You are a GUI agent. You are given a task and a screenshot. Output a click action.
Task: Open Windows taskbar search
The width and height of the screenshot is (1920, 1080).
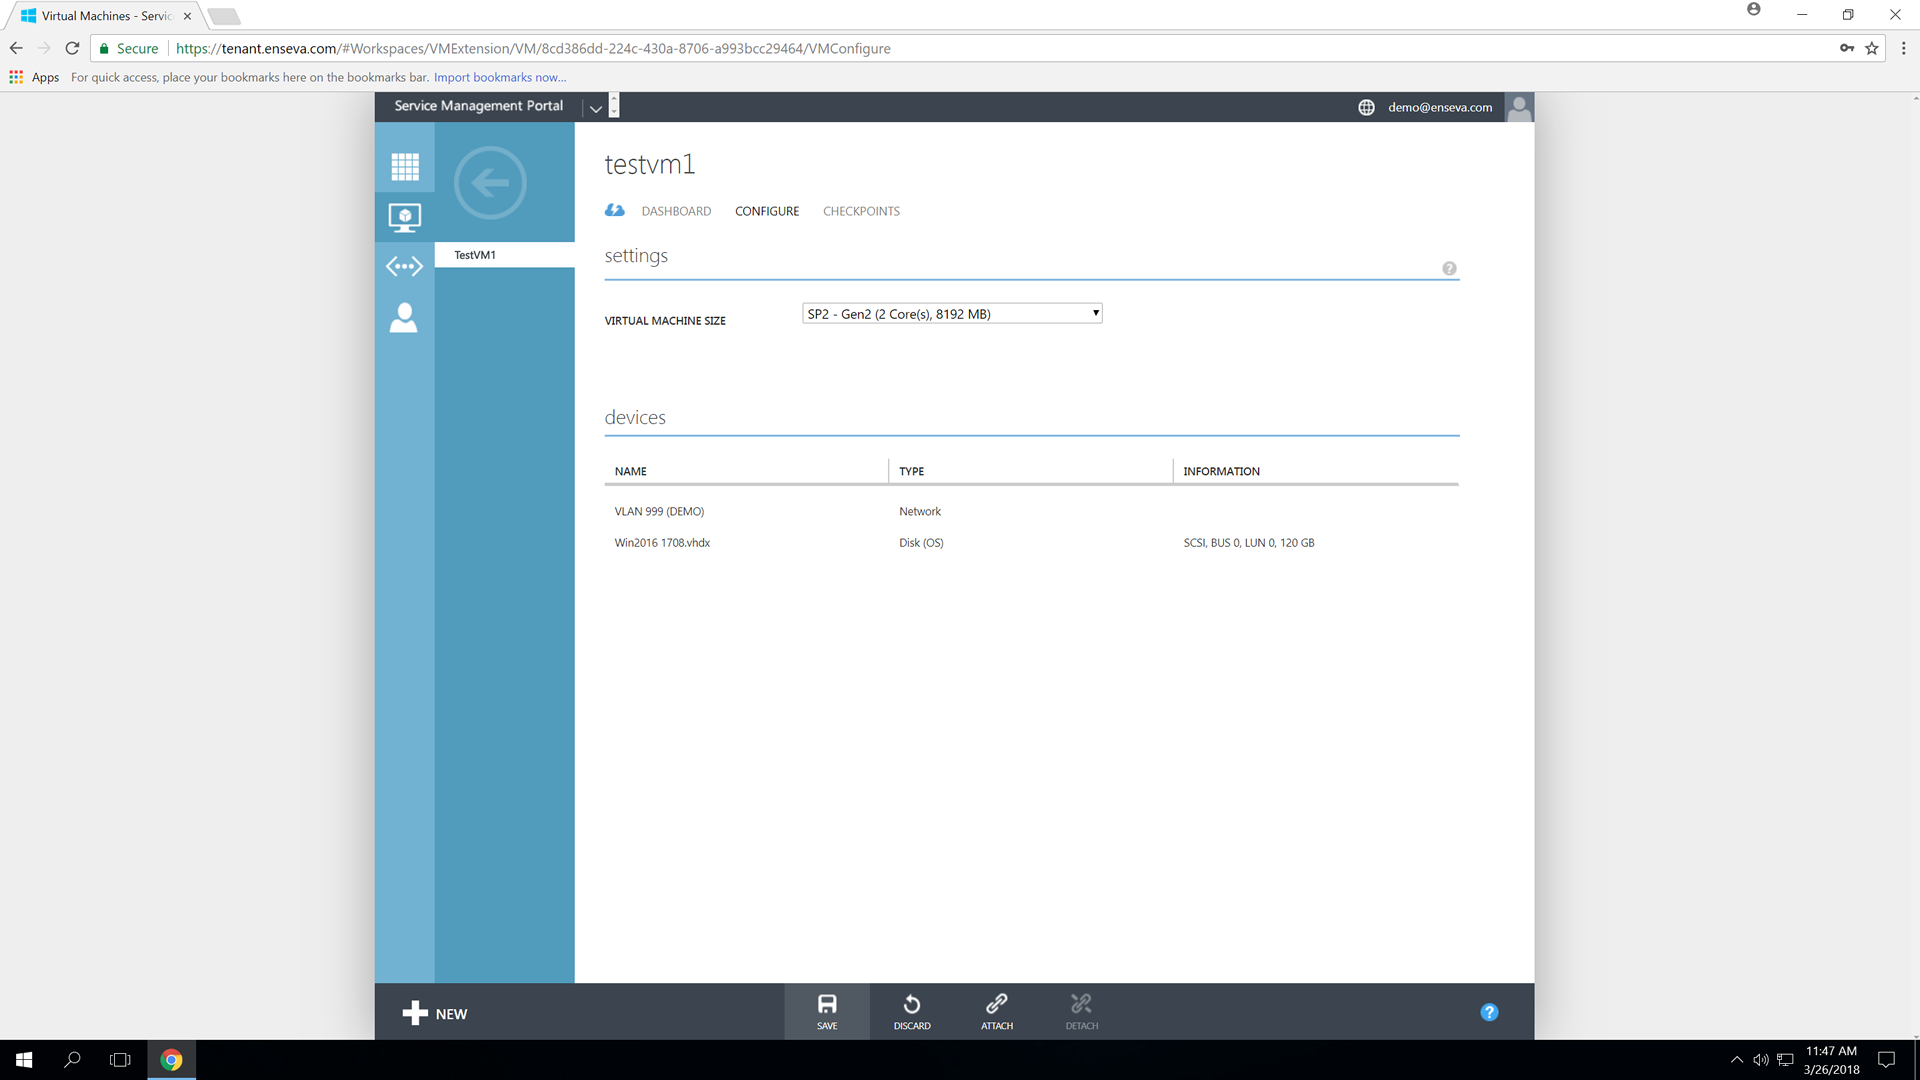[72, 1060]
